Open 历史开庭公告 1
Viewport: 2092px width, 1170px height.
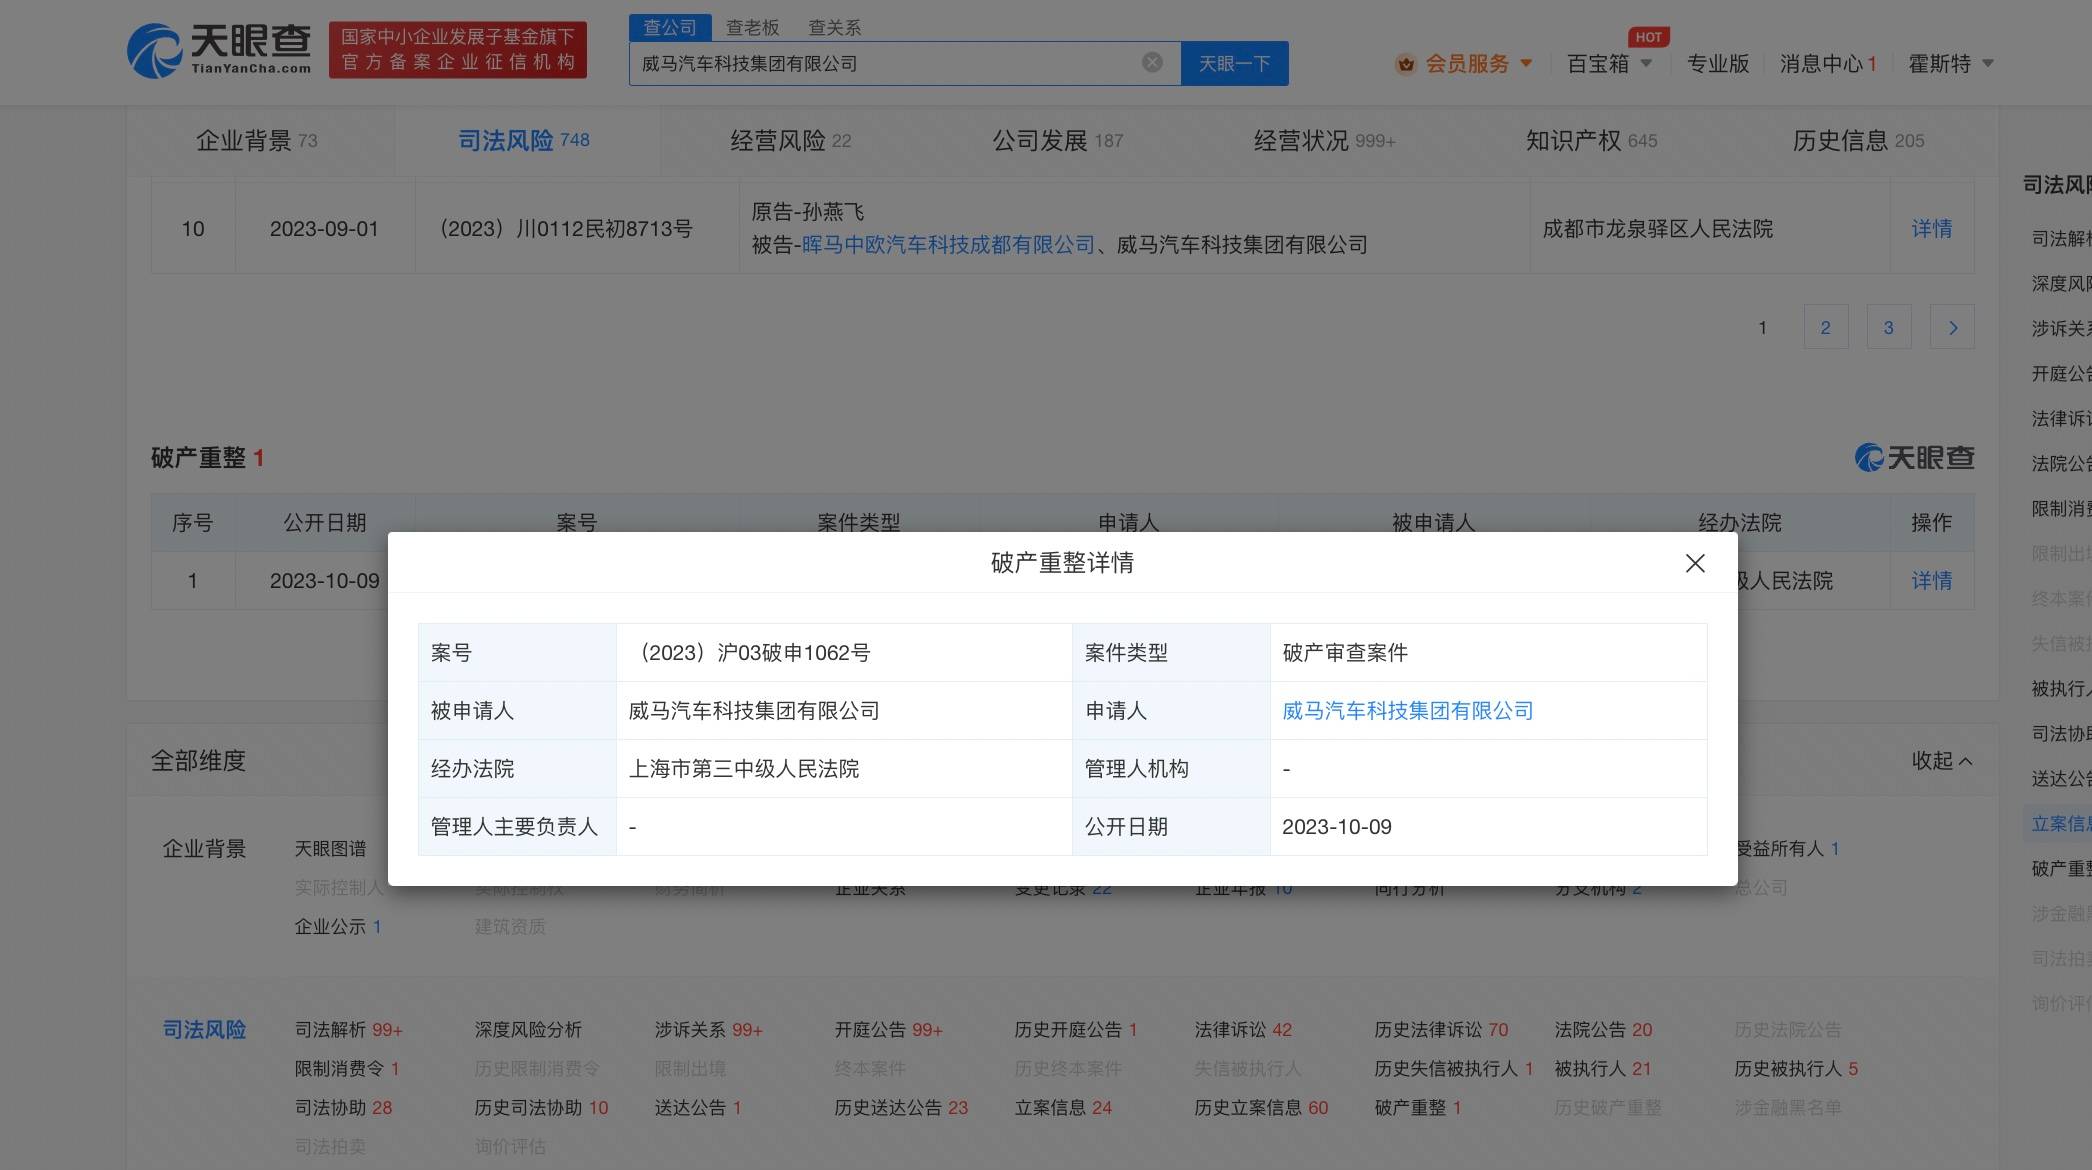[x=1076, y=1030]
